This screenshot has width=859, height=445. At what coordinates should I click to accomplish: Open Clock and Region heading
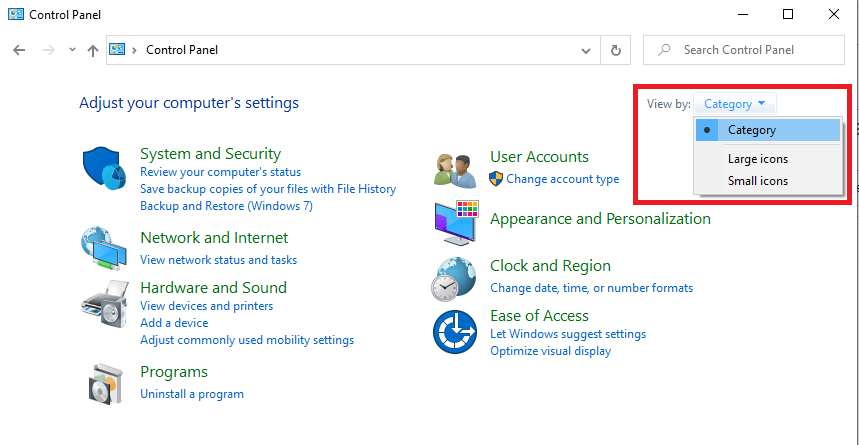[x=550, y=266]
